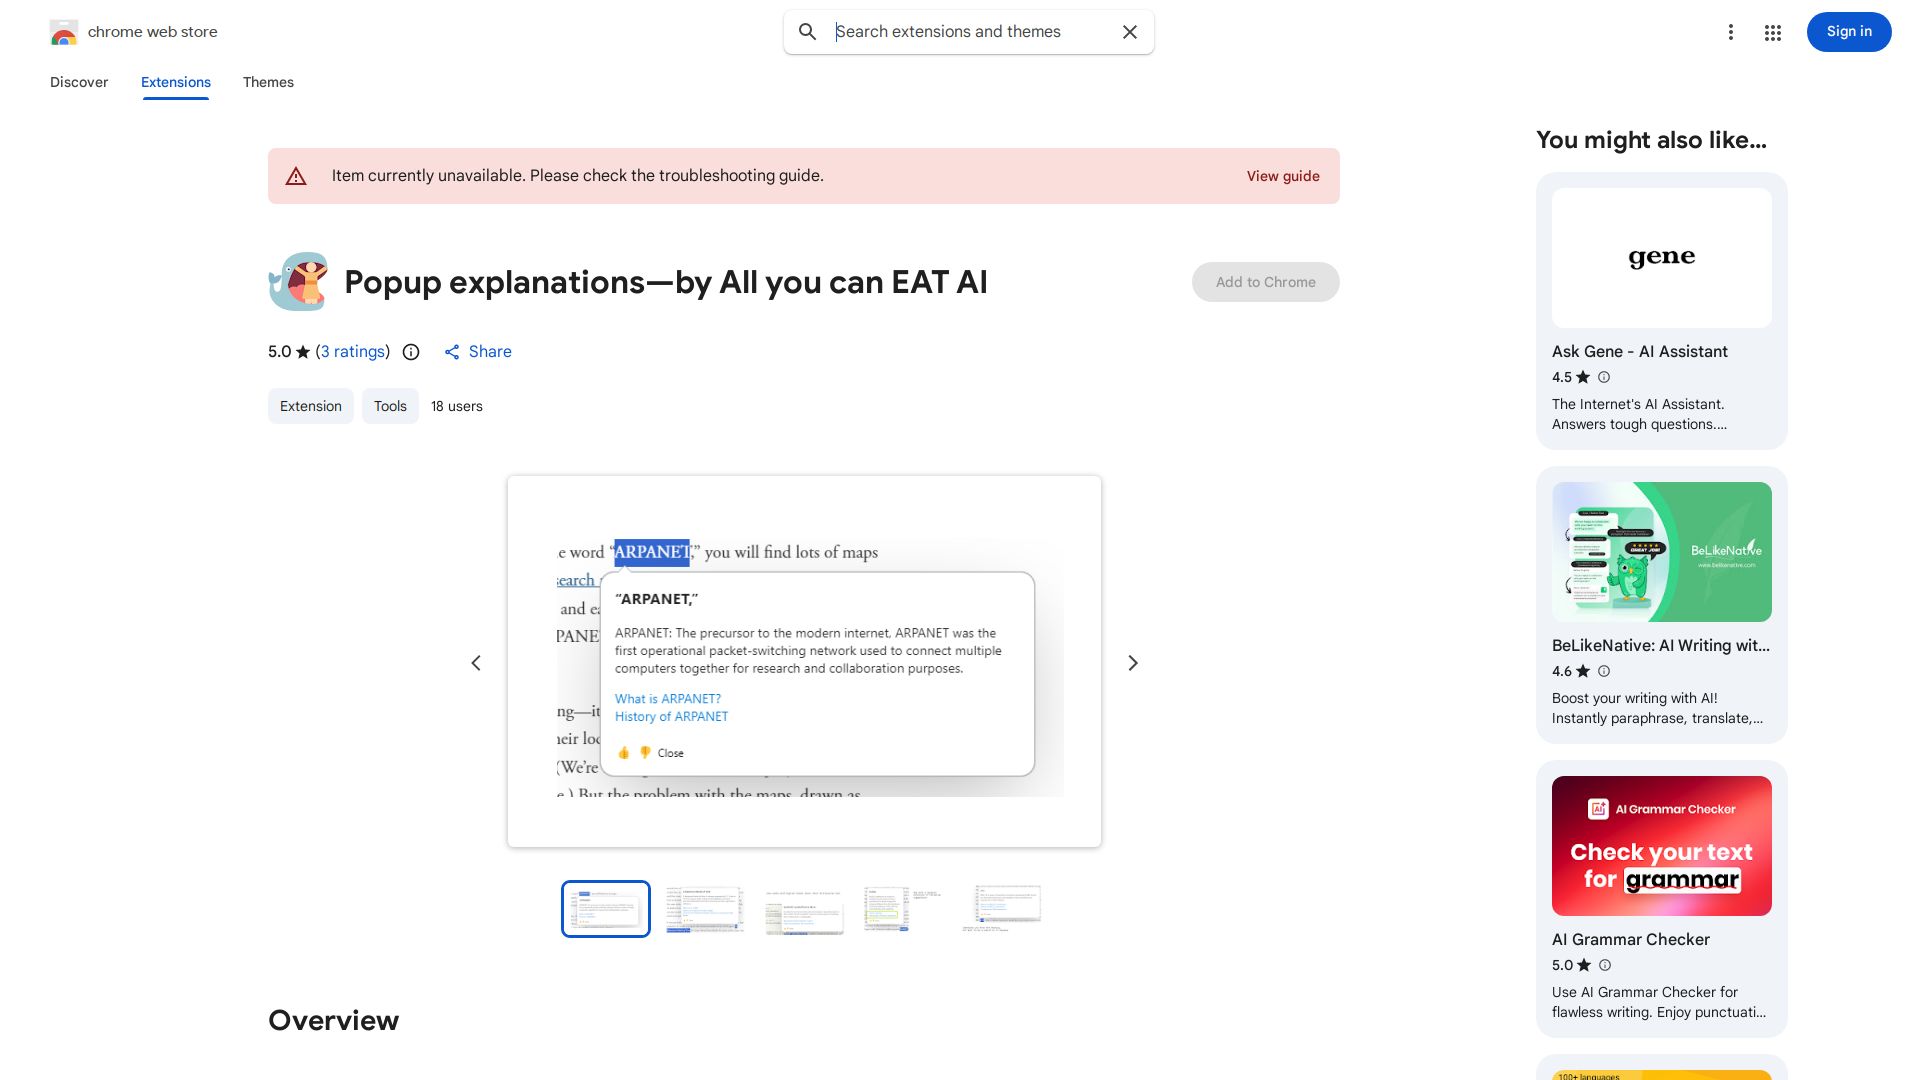Screen dimensions: 1920x1080
Task: Open the Extensions tab
Action: click(x=176, y=82)
